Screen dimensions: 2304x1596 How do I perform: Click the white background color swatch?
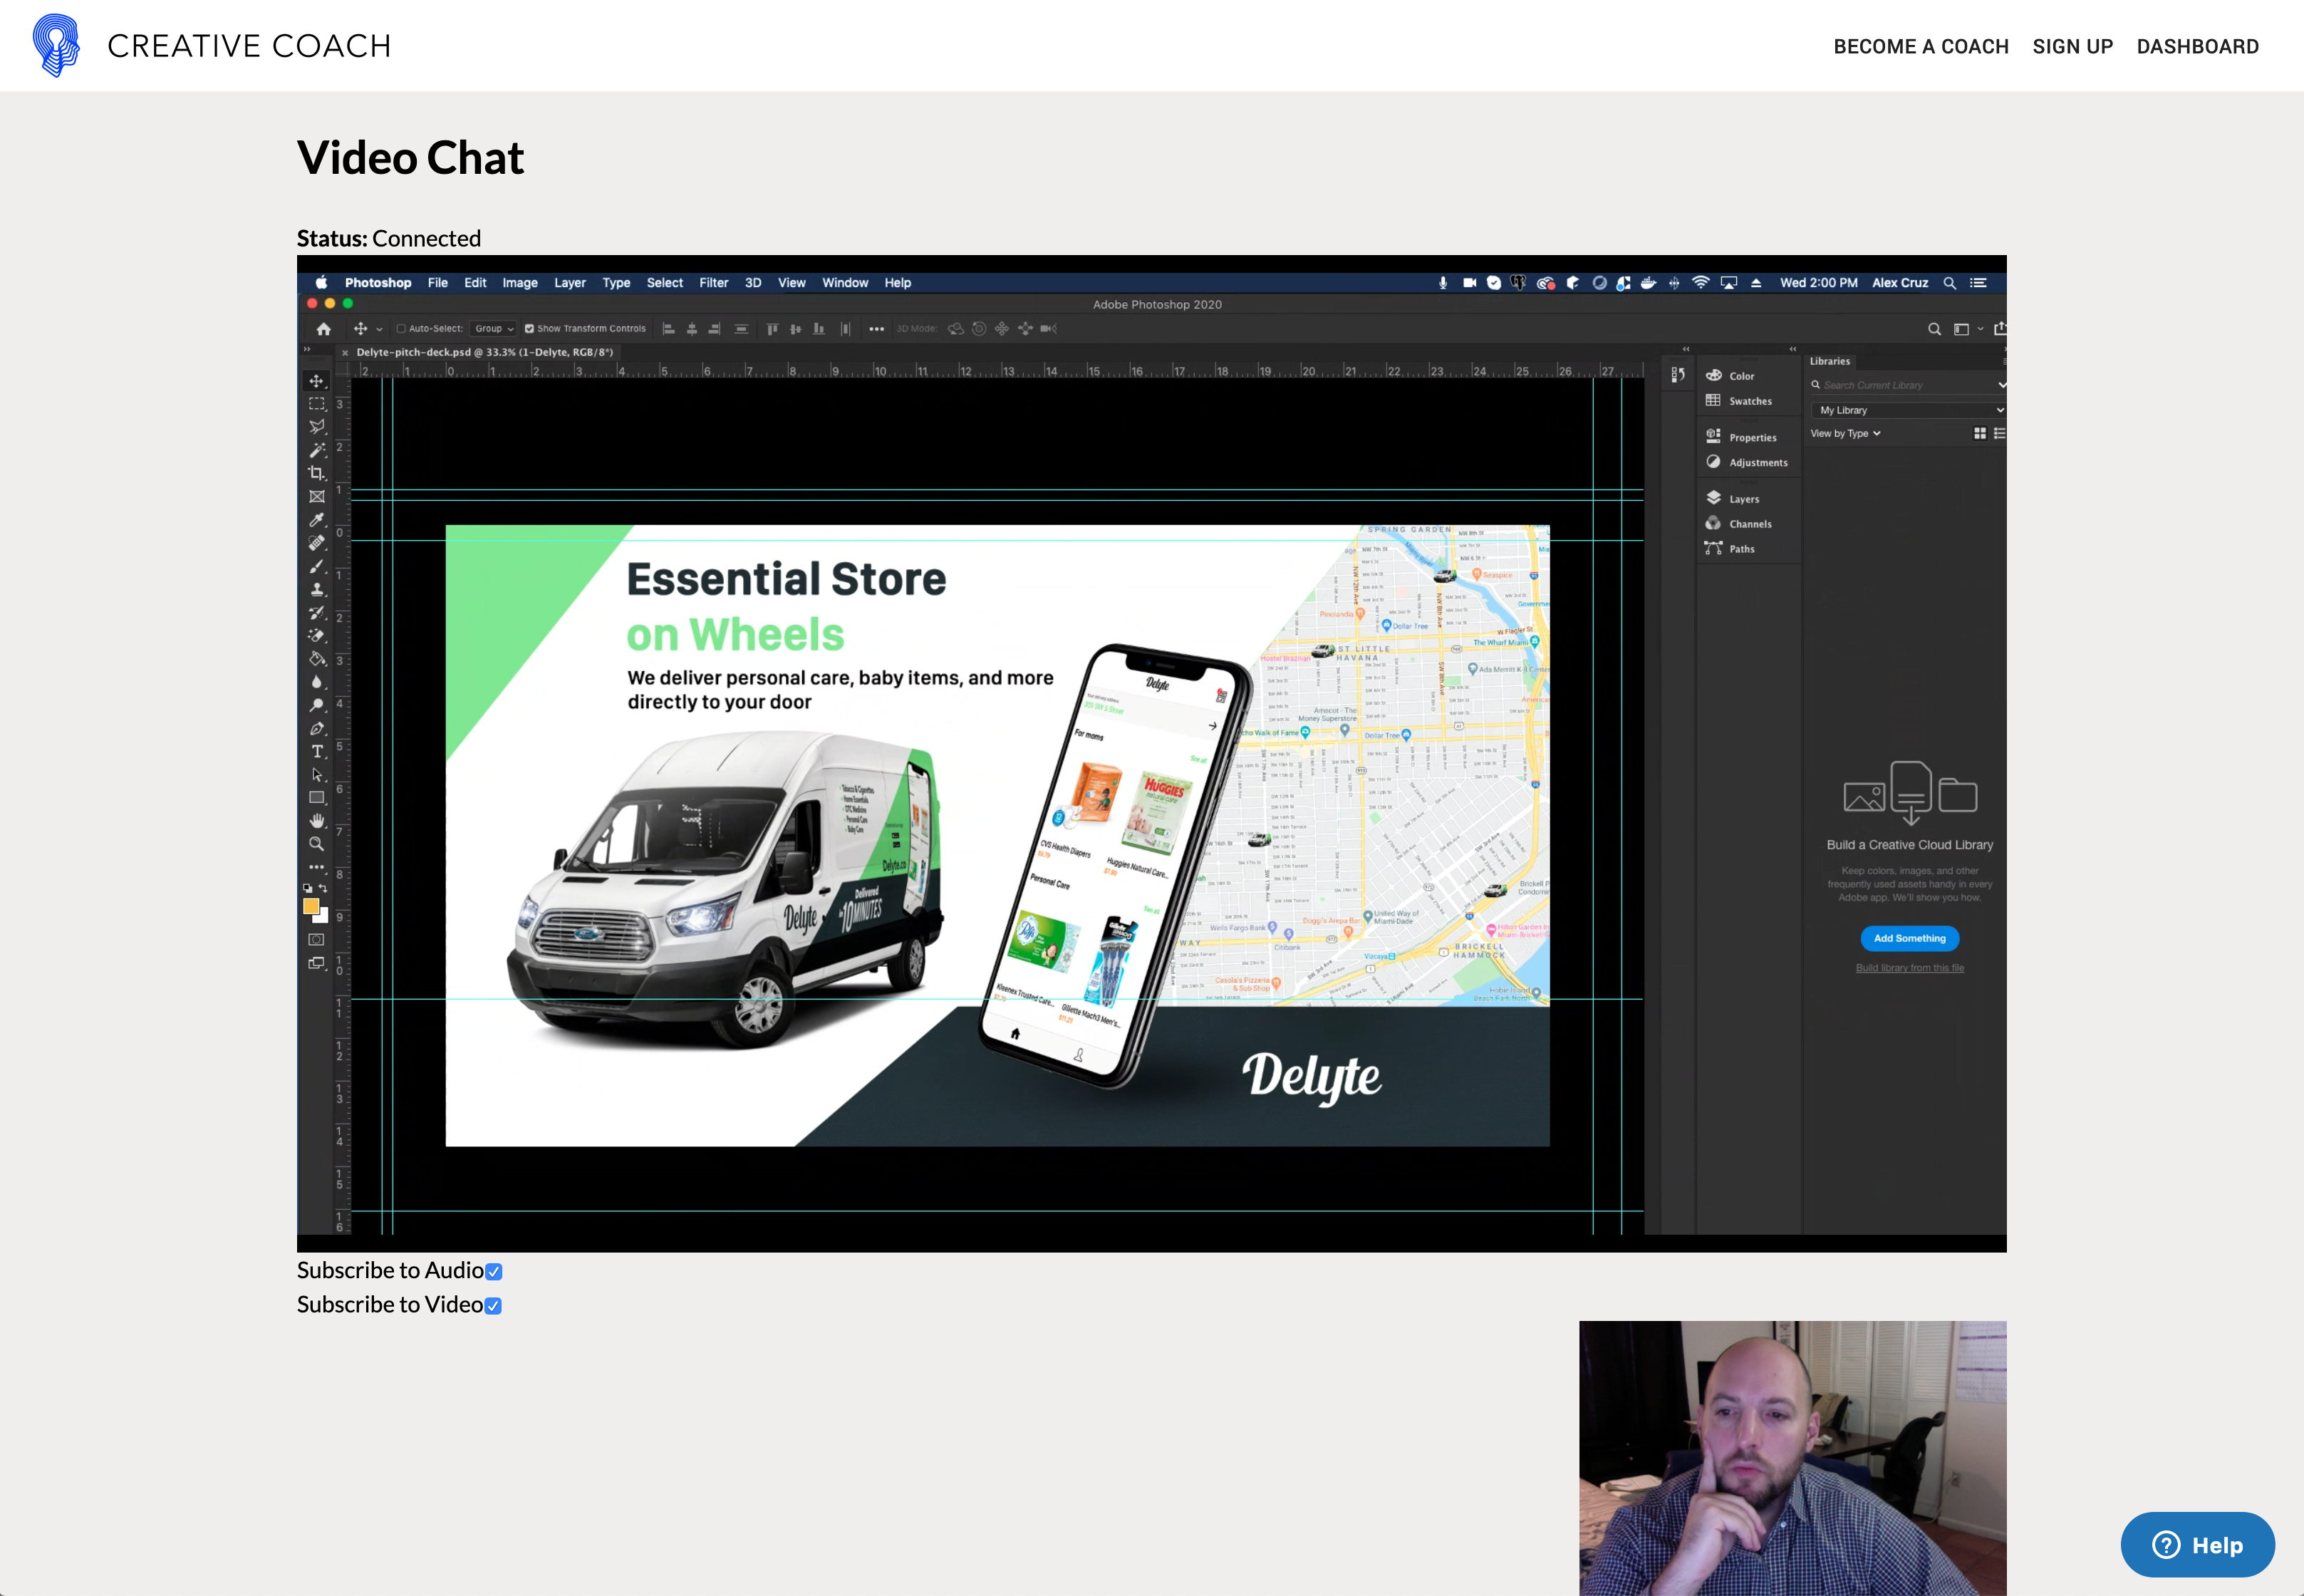click(x=322, y=916)
